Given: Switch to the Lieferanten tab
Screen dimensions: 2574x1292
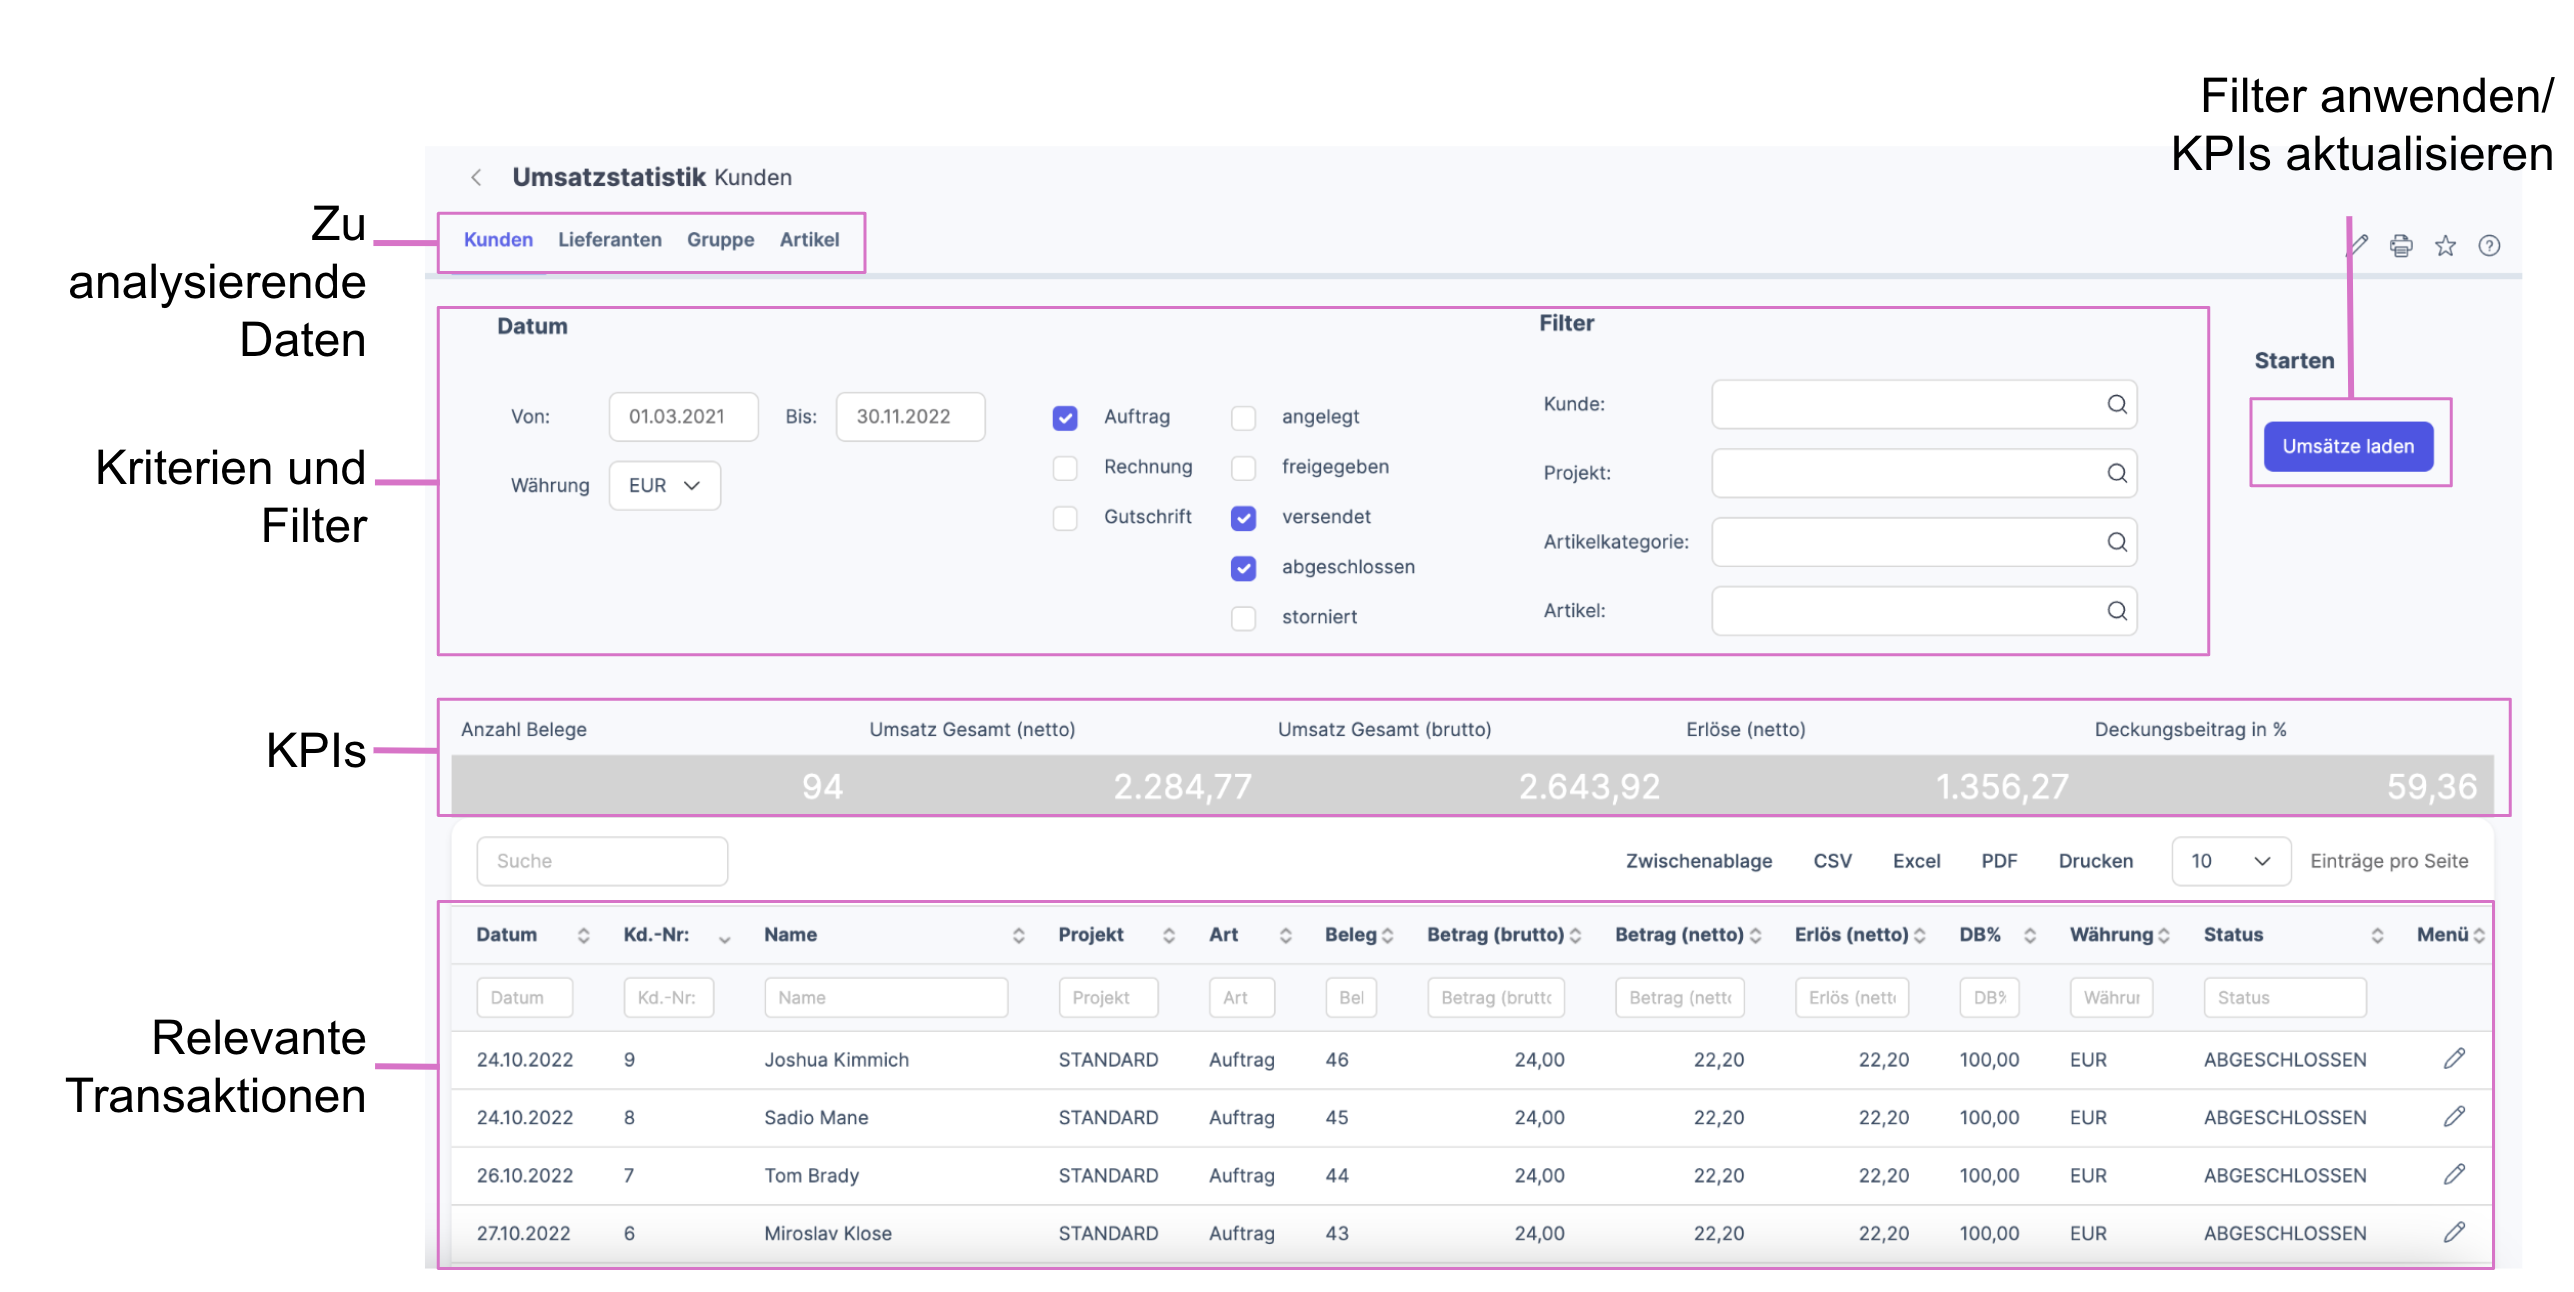Looking at the screenshot, I should [x=609, y=240].
